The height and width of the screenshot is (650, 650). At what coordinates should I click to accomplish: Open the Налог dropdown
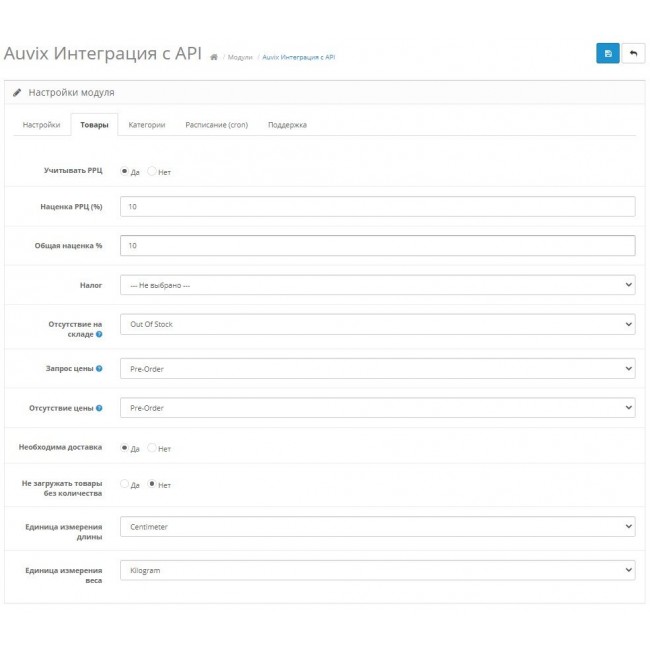(377, 285)
